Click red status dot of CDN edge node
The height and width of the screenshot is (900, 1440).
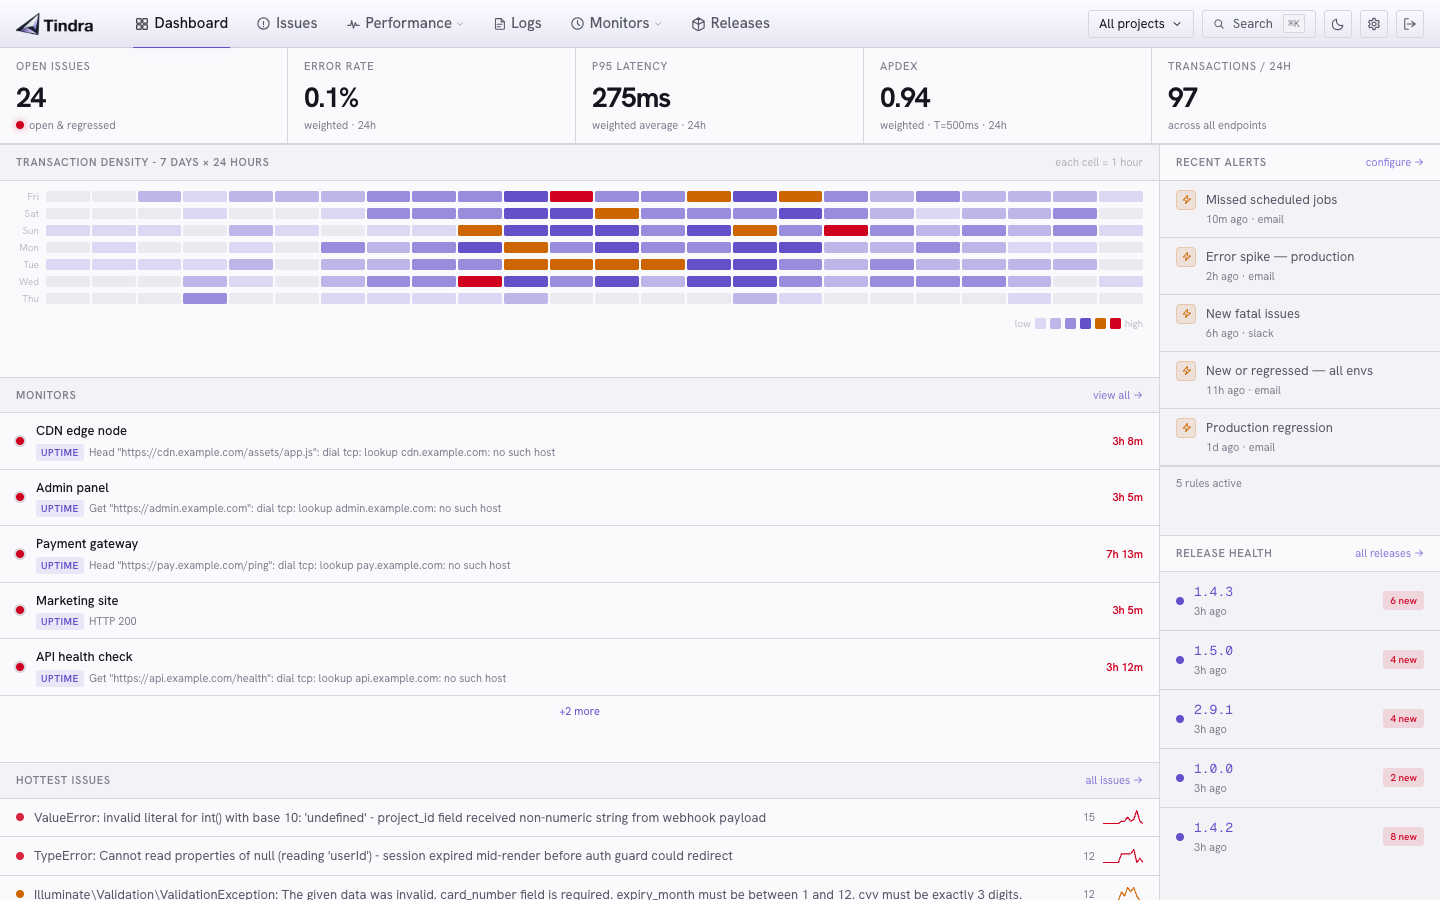click(x=20, y=441)
